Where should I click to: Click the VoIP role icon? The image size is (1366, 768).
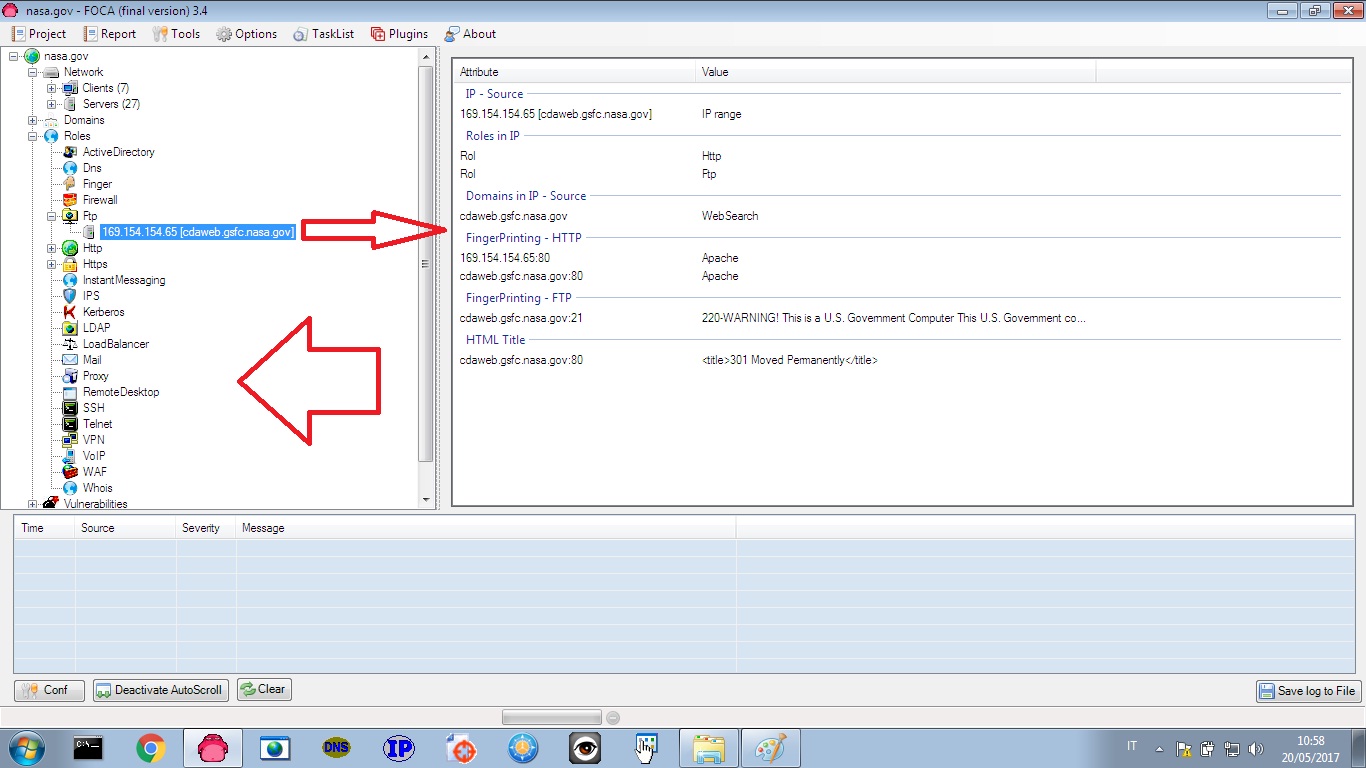click(x=70, y=456)
